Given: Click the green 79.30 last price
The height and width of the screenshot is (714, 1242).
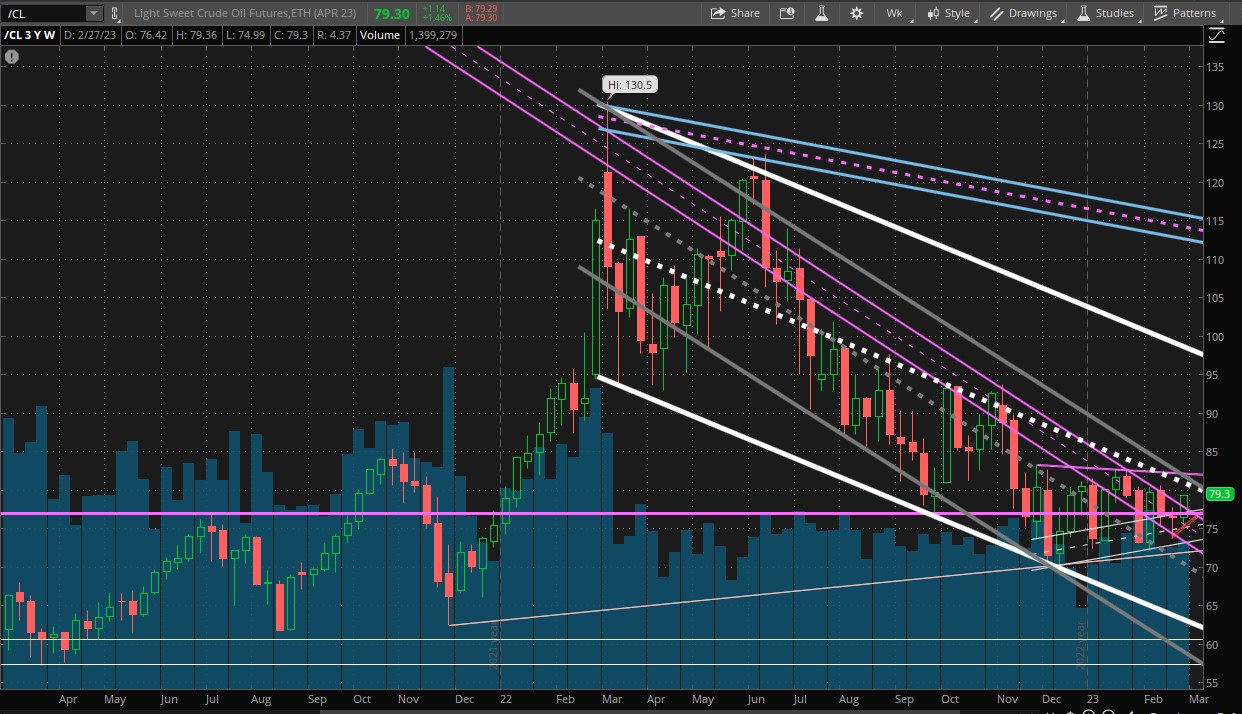Looking at the screenshot, I should coord(391,13).
